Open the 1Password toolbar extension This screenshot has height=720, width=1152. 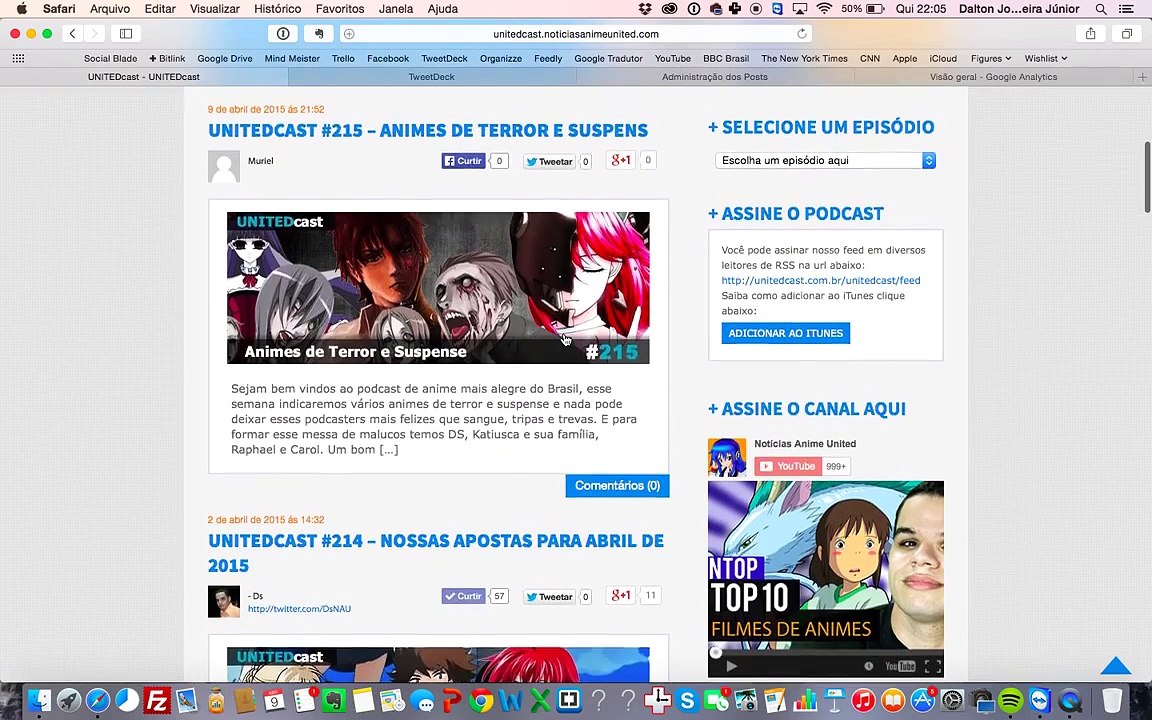283,34
